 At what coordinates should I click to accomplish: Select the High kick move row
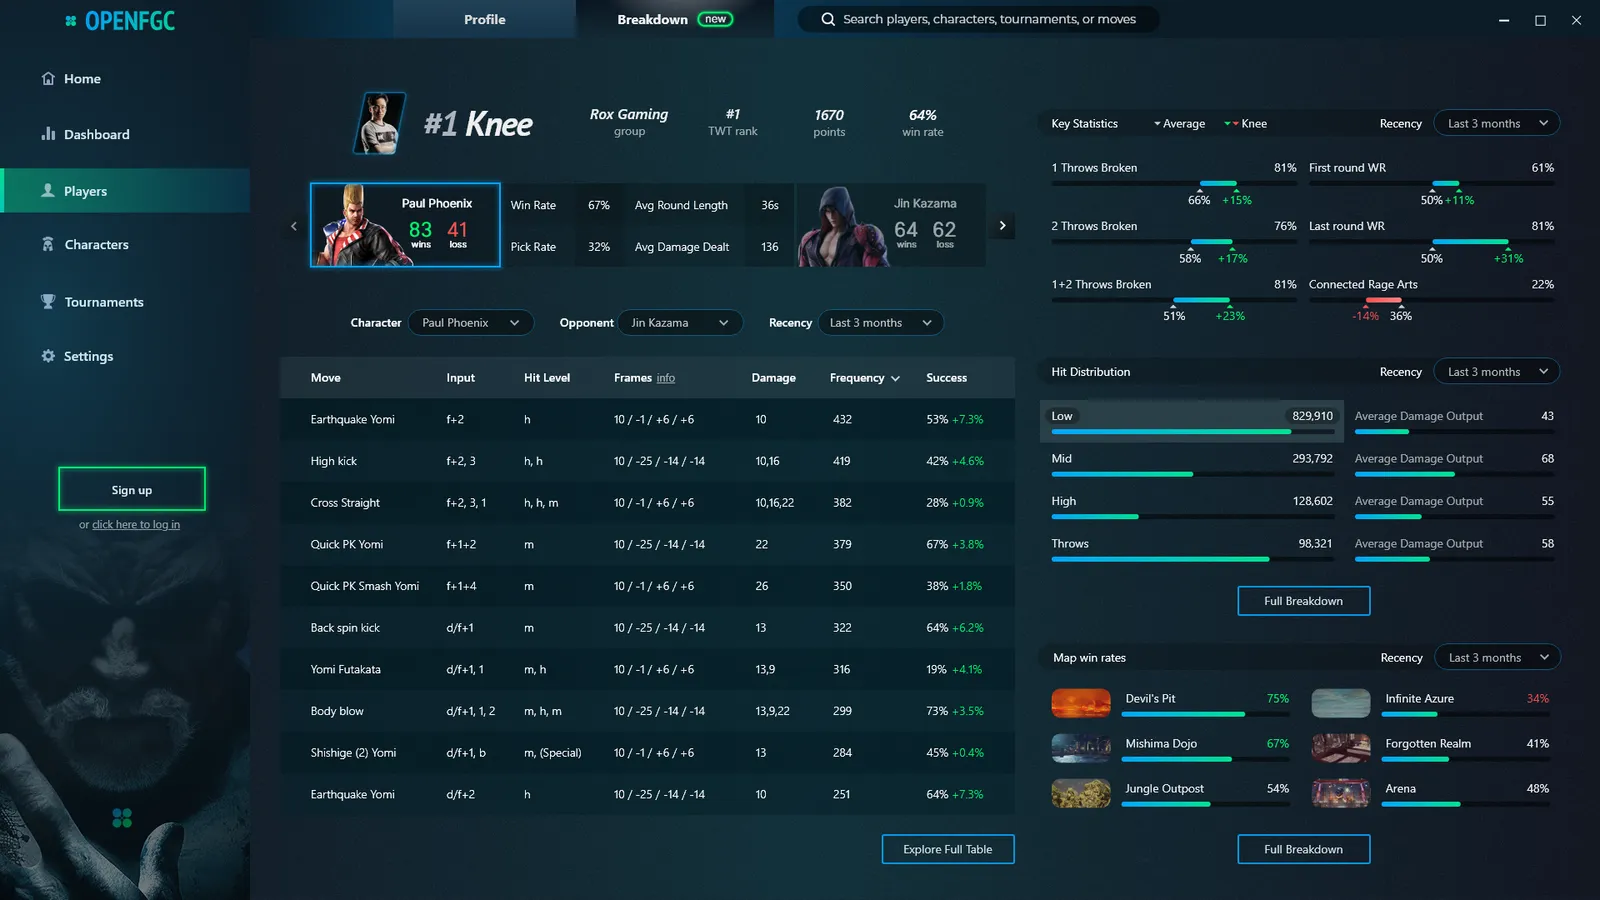pos(647,461)
